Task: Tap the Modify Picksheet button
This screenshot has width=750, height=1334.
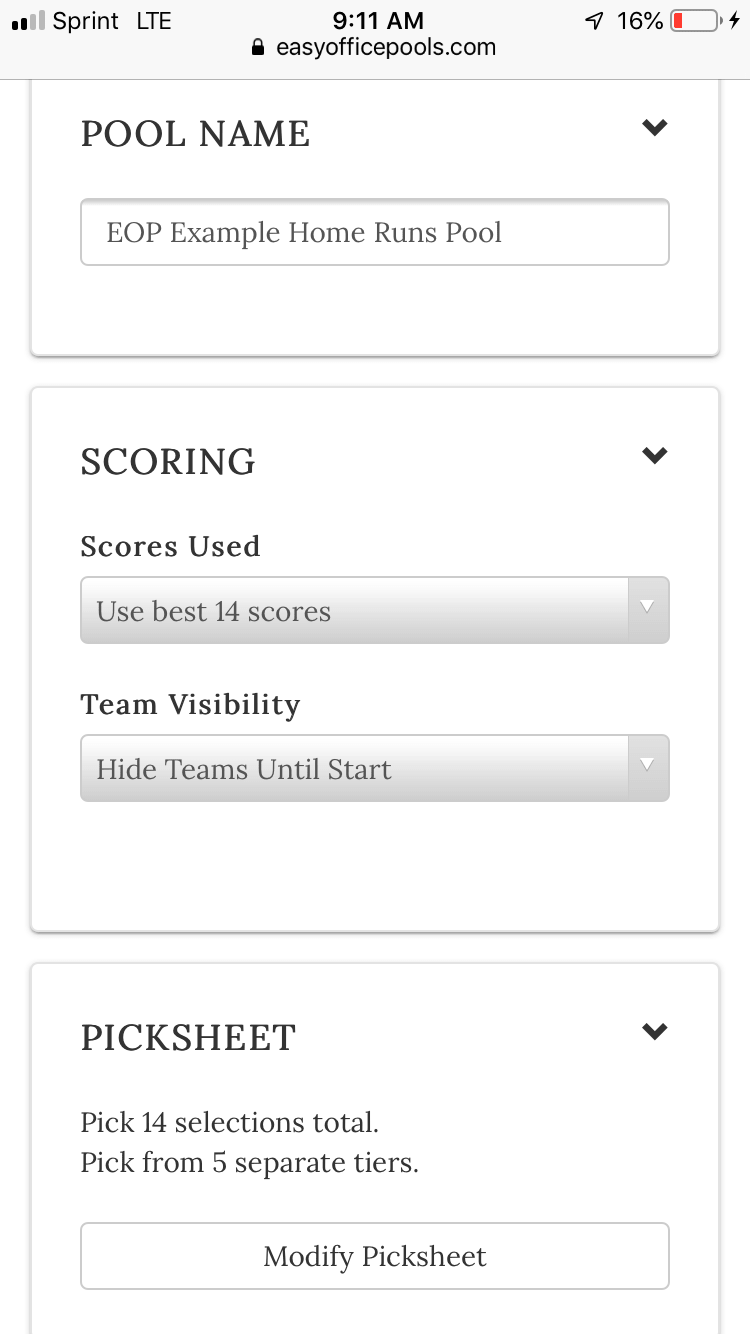Action: click(x=374, y=1256)
